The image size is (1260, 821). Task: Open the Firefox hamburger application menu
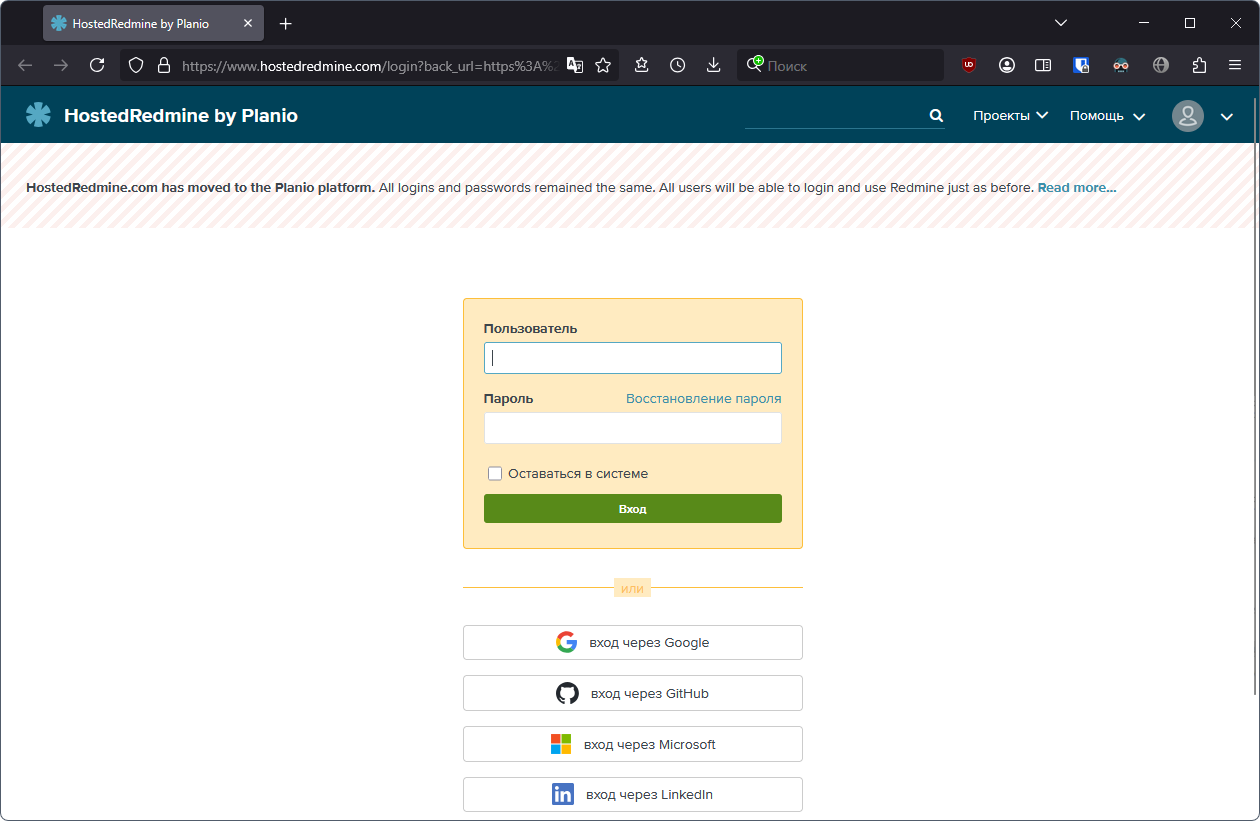click(x=1235, y=65)
